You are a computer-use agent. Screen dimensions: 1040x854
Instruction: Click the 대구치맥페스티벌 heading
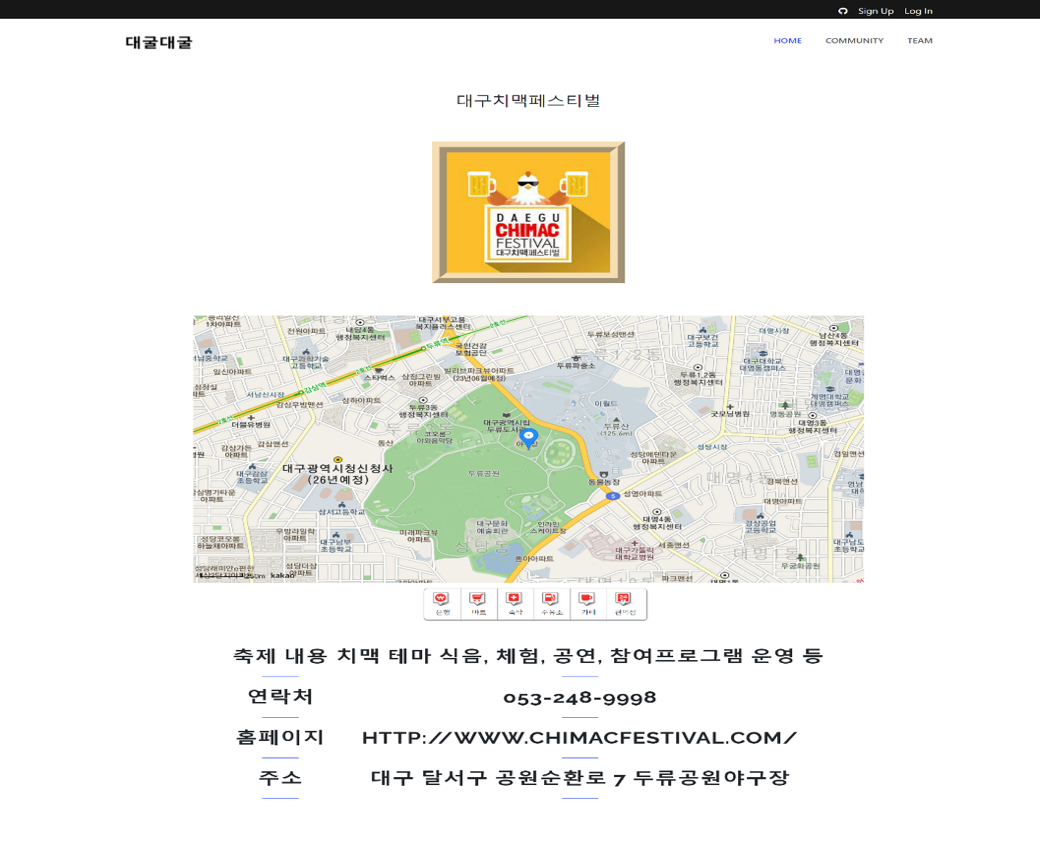pos(529,101)
